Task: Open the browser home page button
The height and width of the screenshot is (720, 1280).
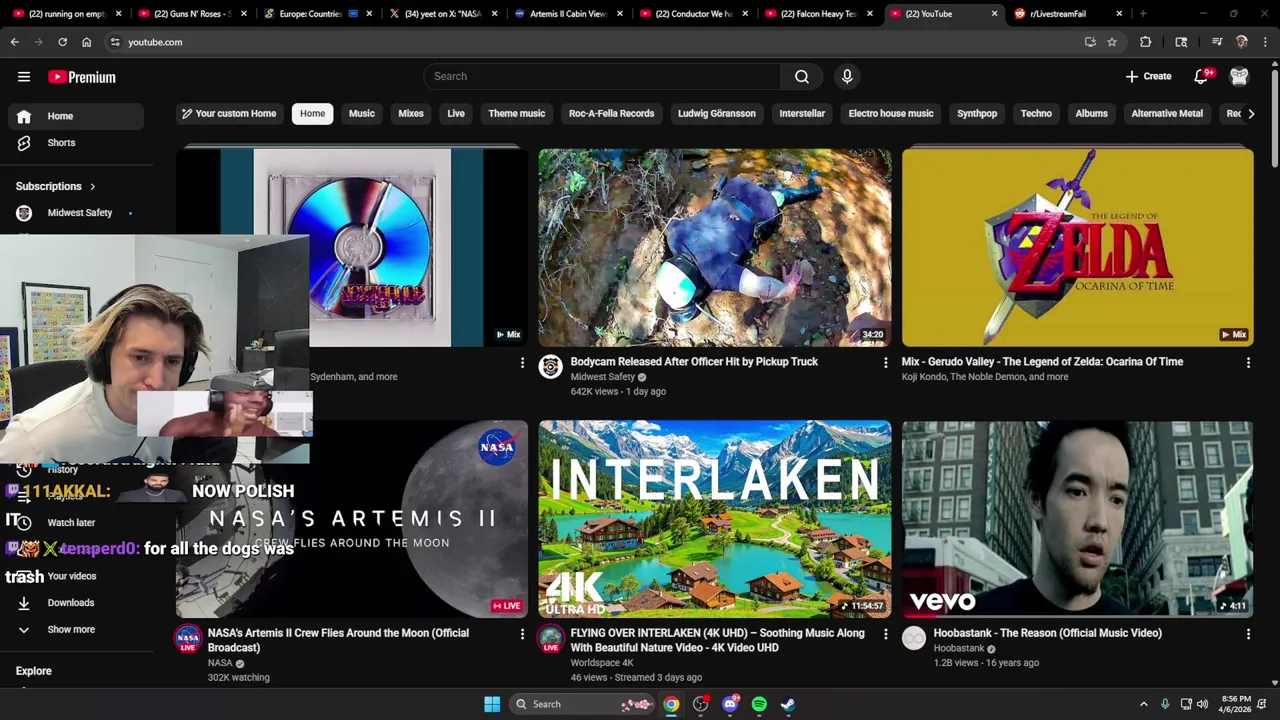Action: [x=87, y=42]
